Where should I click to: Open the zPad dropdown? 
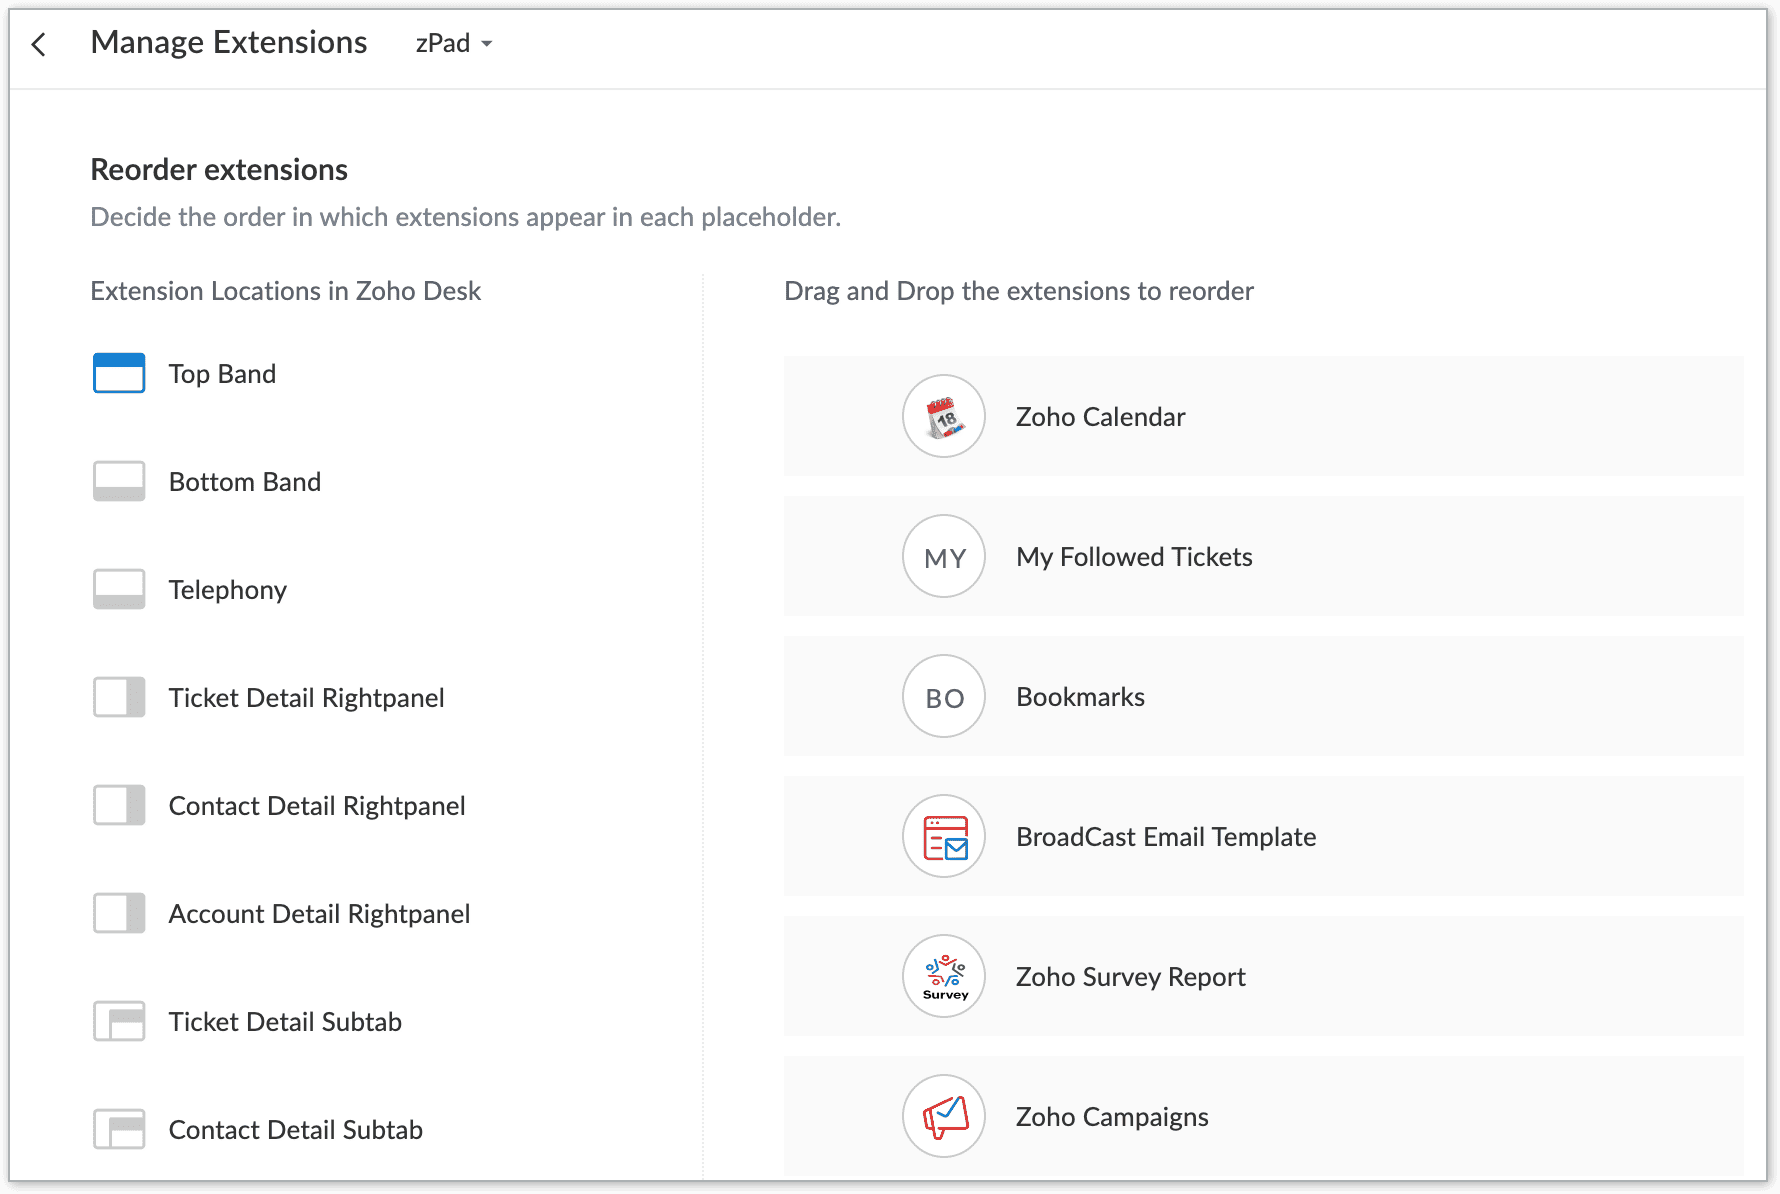[x=454, y=44]
